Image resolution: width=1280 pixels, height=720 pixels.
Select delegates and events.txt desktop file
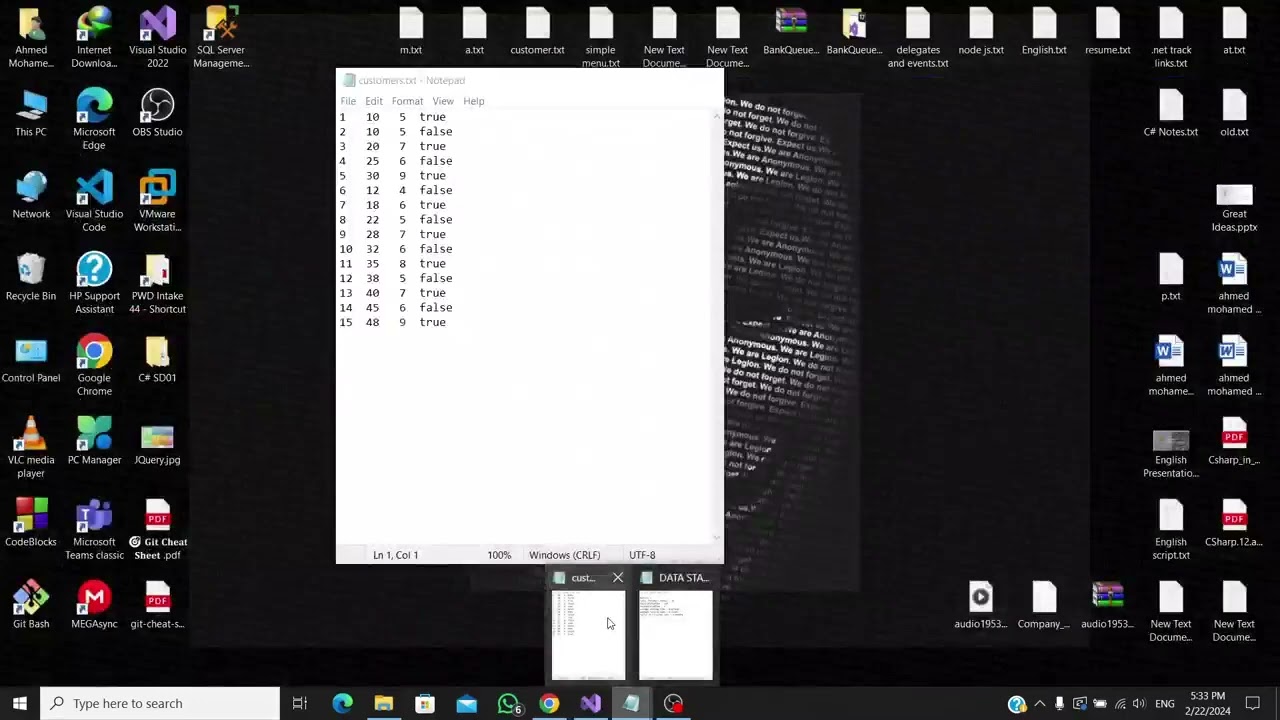[x=918, y=38]
